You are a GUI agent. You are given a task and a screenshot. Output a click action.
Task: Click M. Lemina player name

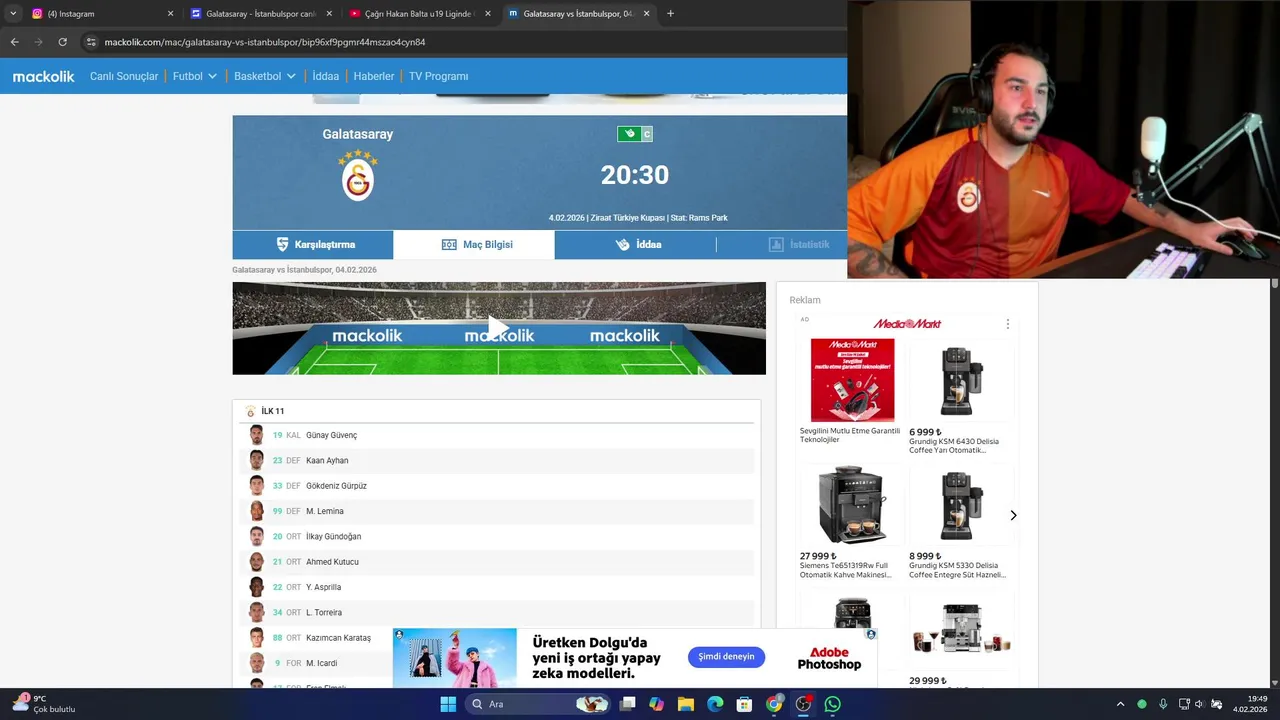coord(325,511)
